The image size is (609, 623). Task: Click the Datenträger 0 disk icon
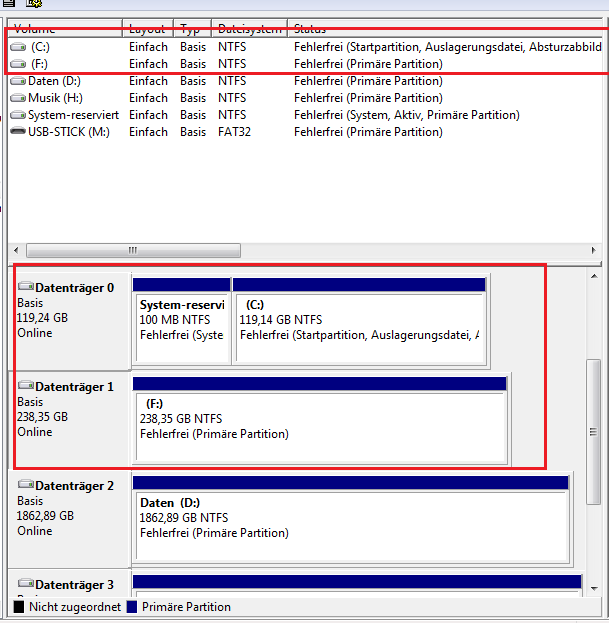pos(26,286)
